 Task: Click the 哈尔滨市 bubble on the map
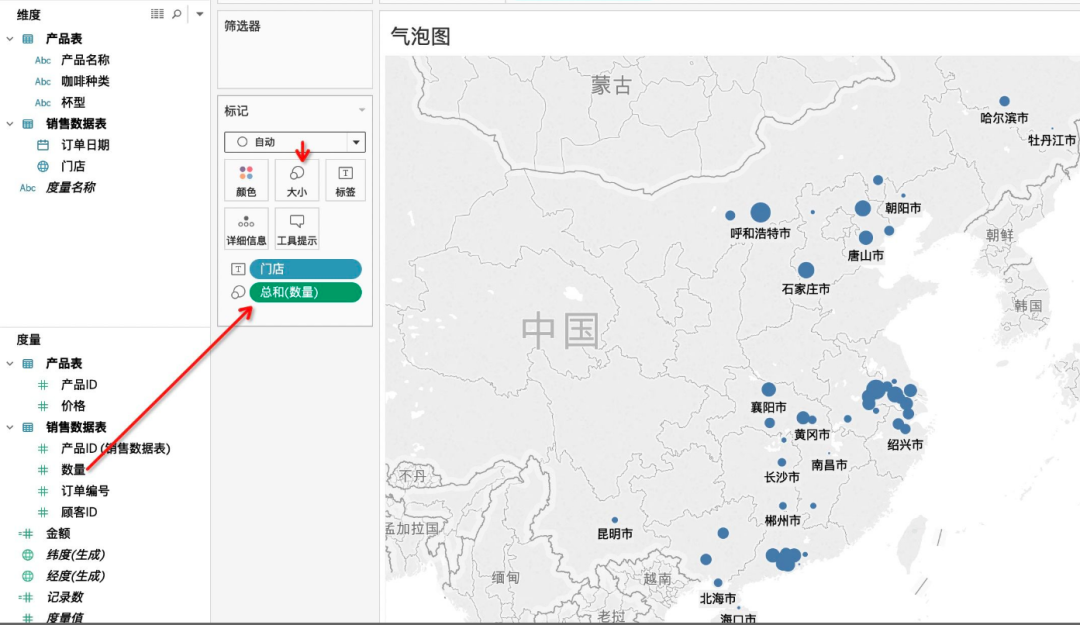click(x=1004, y=101)
